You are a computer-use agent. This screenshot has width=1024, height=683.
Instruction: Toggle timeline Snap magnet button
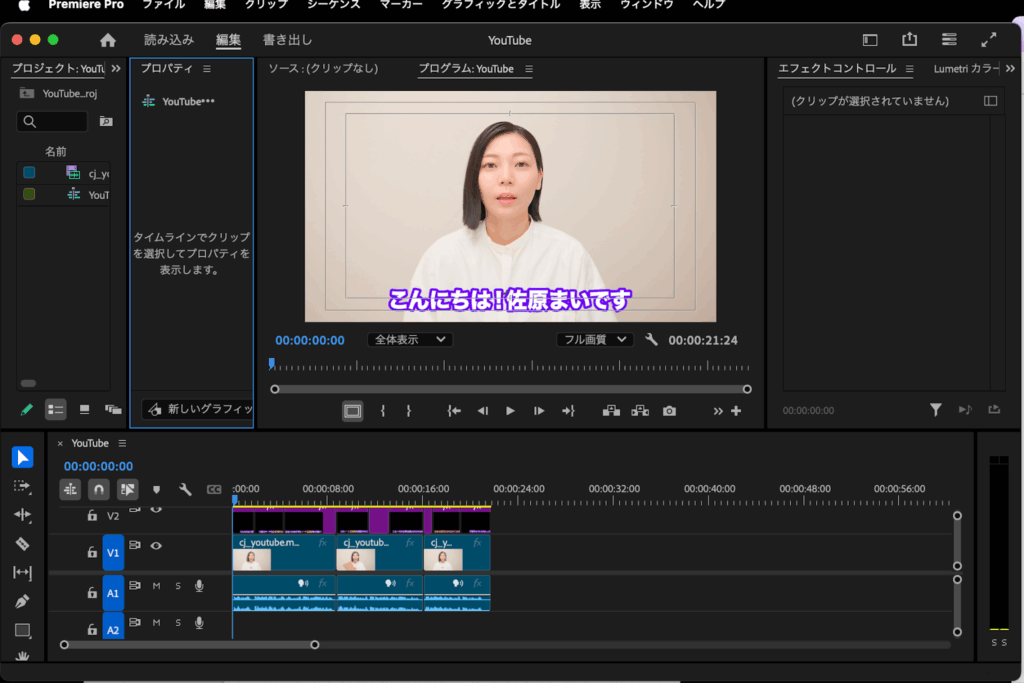pos(98,490)
